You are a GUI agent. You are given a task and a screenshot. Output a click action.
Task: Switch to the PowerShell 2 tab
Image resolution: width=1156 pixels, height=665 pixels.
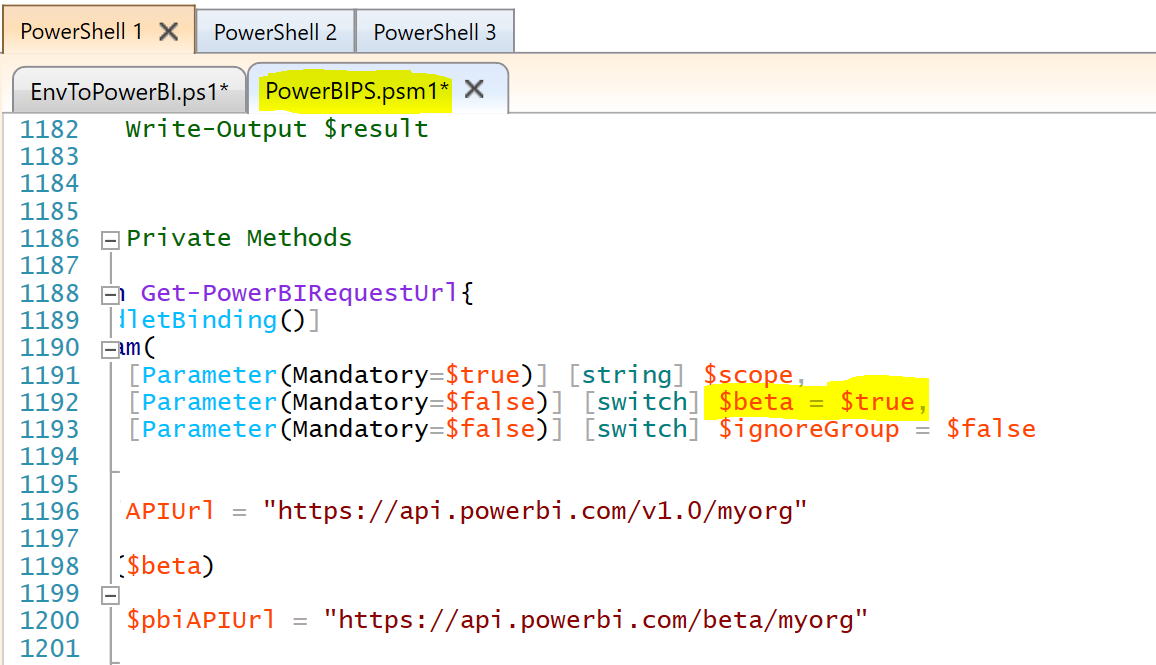pos(274,30)
